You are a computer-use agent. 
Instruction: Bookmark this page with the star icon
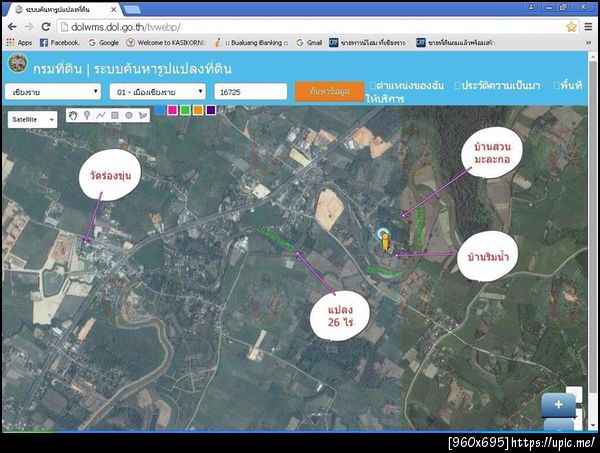pyautogui.click(x=571, y=27)
